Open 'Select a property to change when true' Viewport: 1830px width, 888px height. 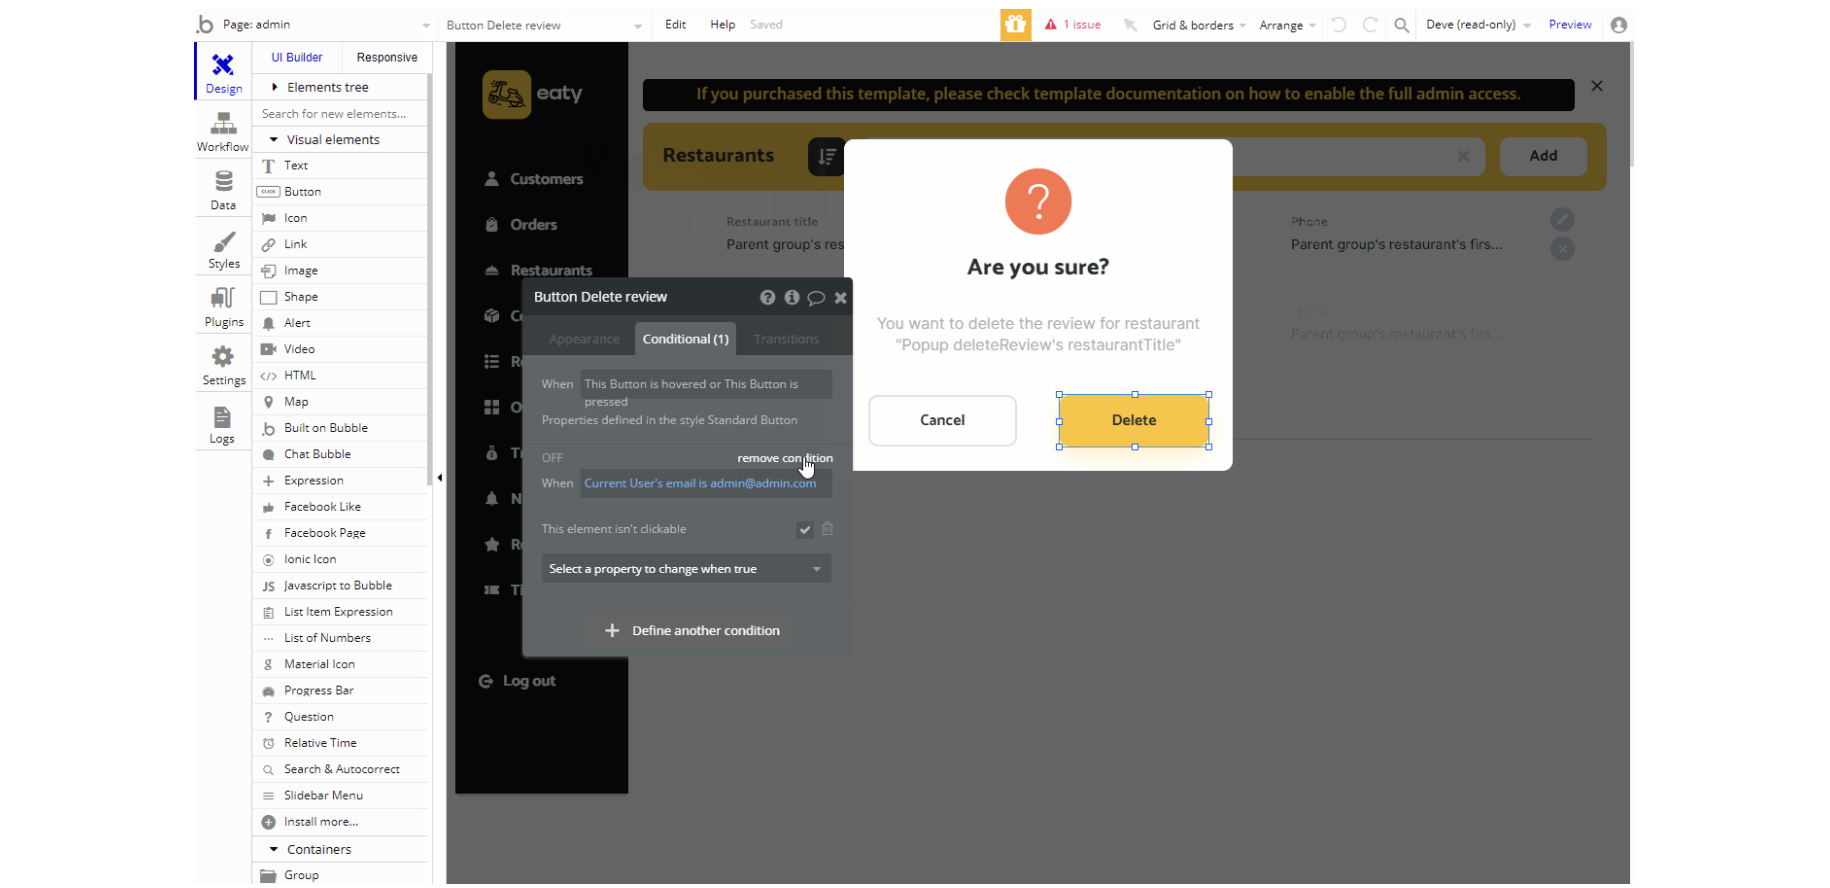point(686,569)
